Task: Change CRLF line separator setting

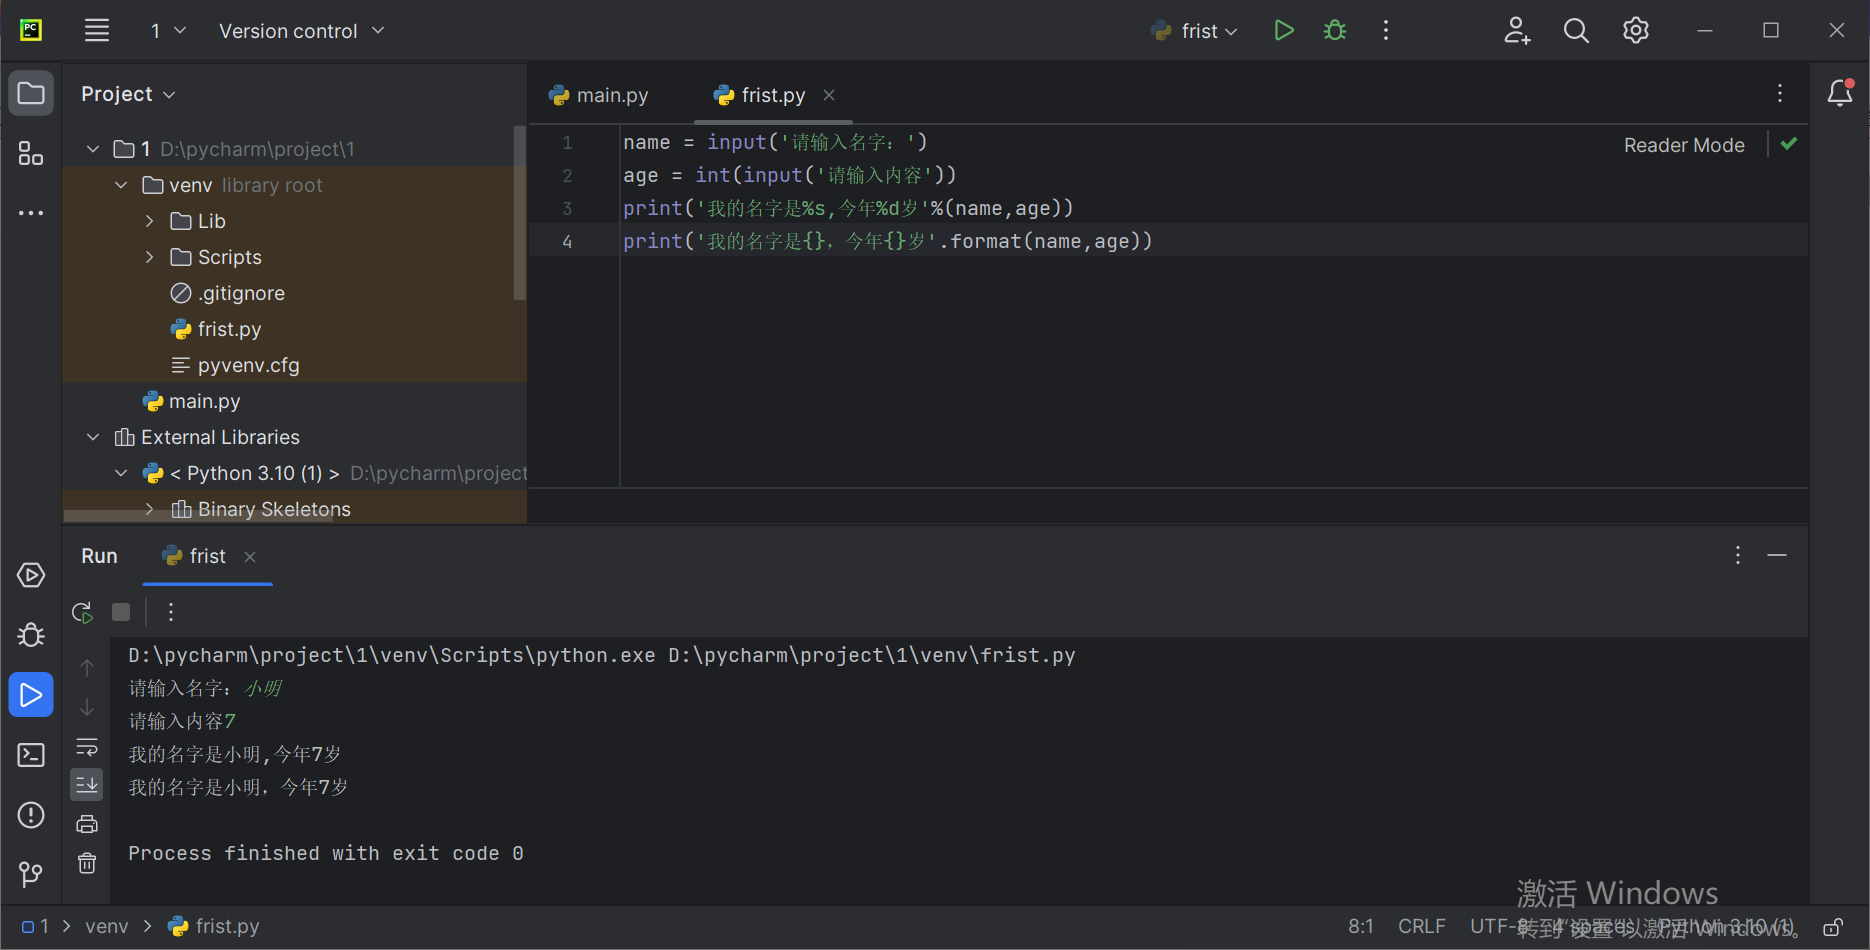Action: click(1422, 927)
